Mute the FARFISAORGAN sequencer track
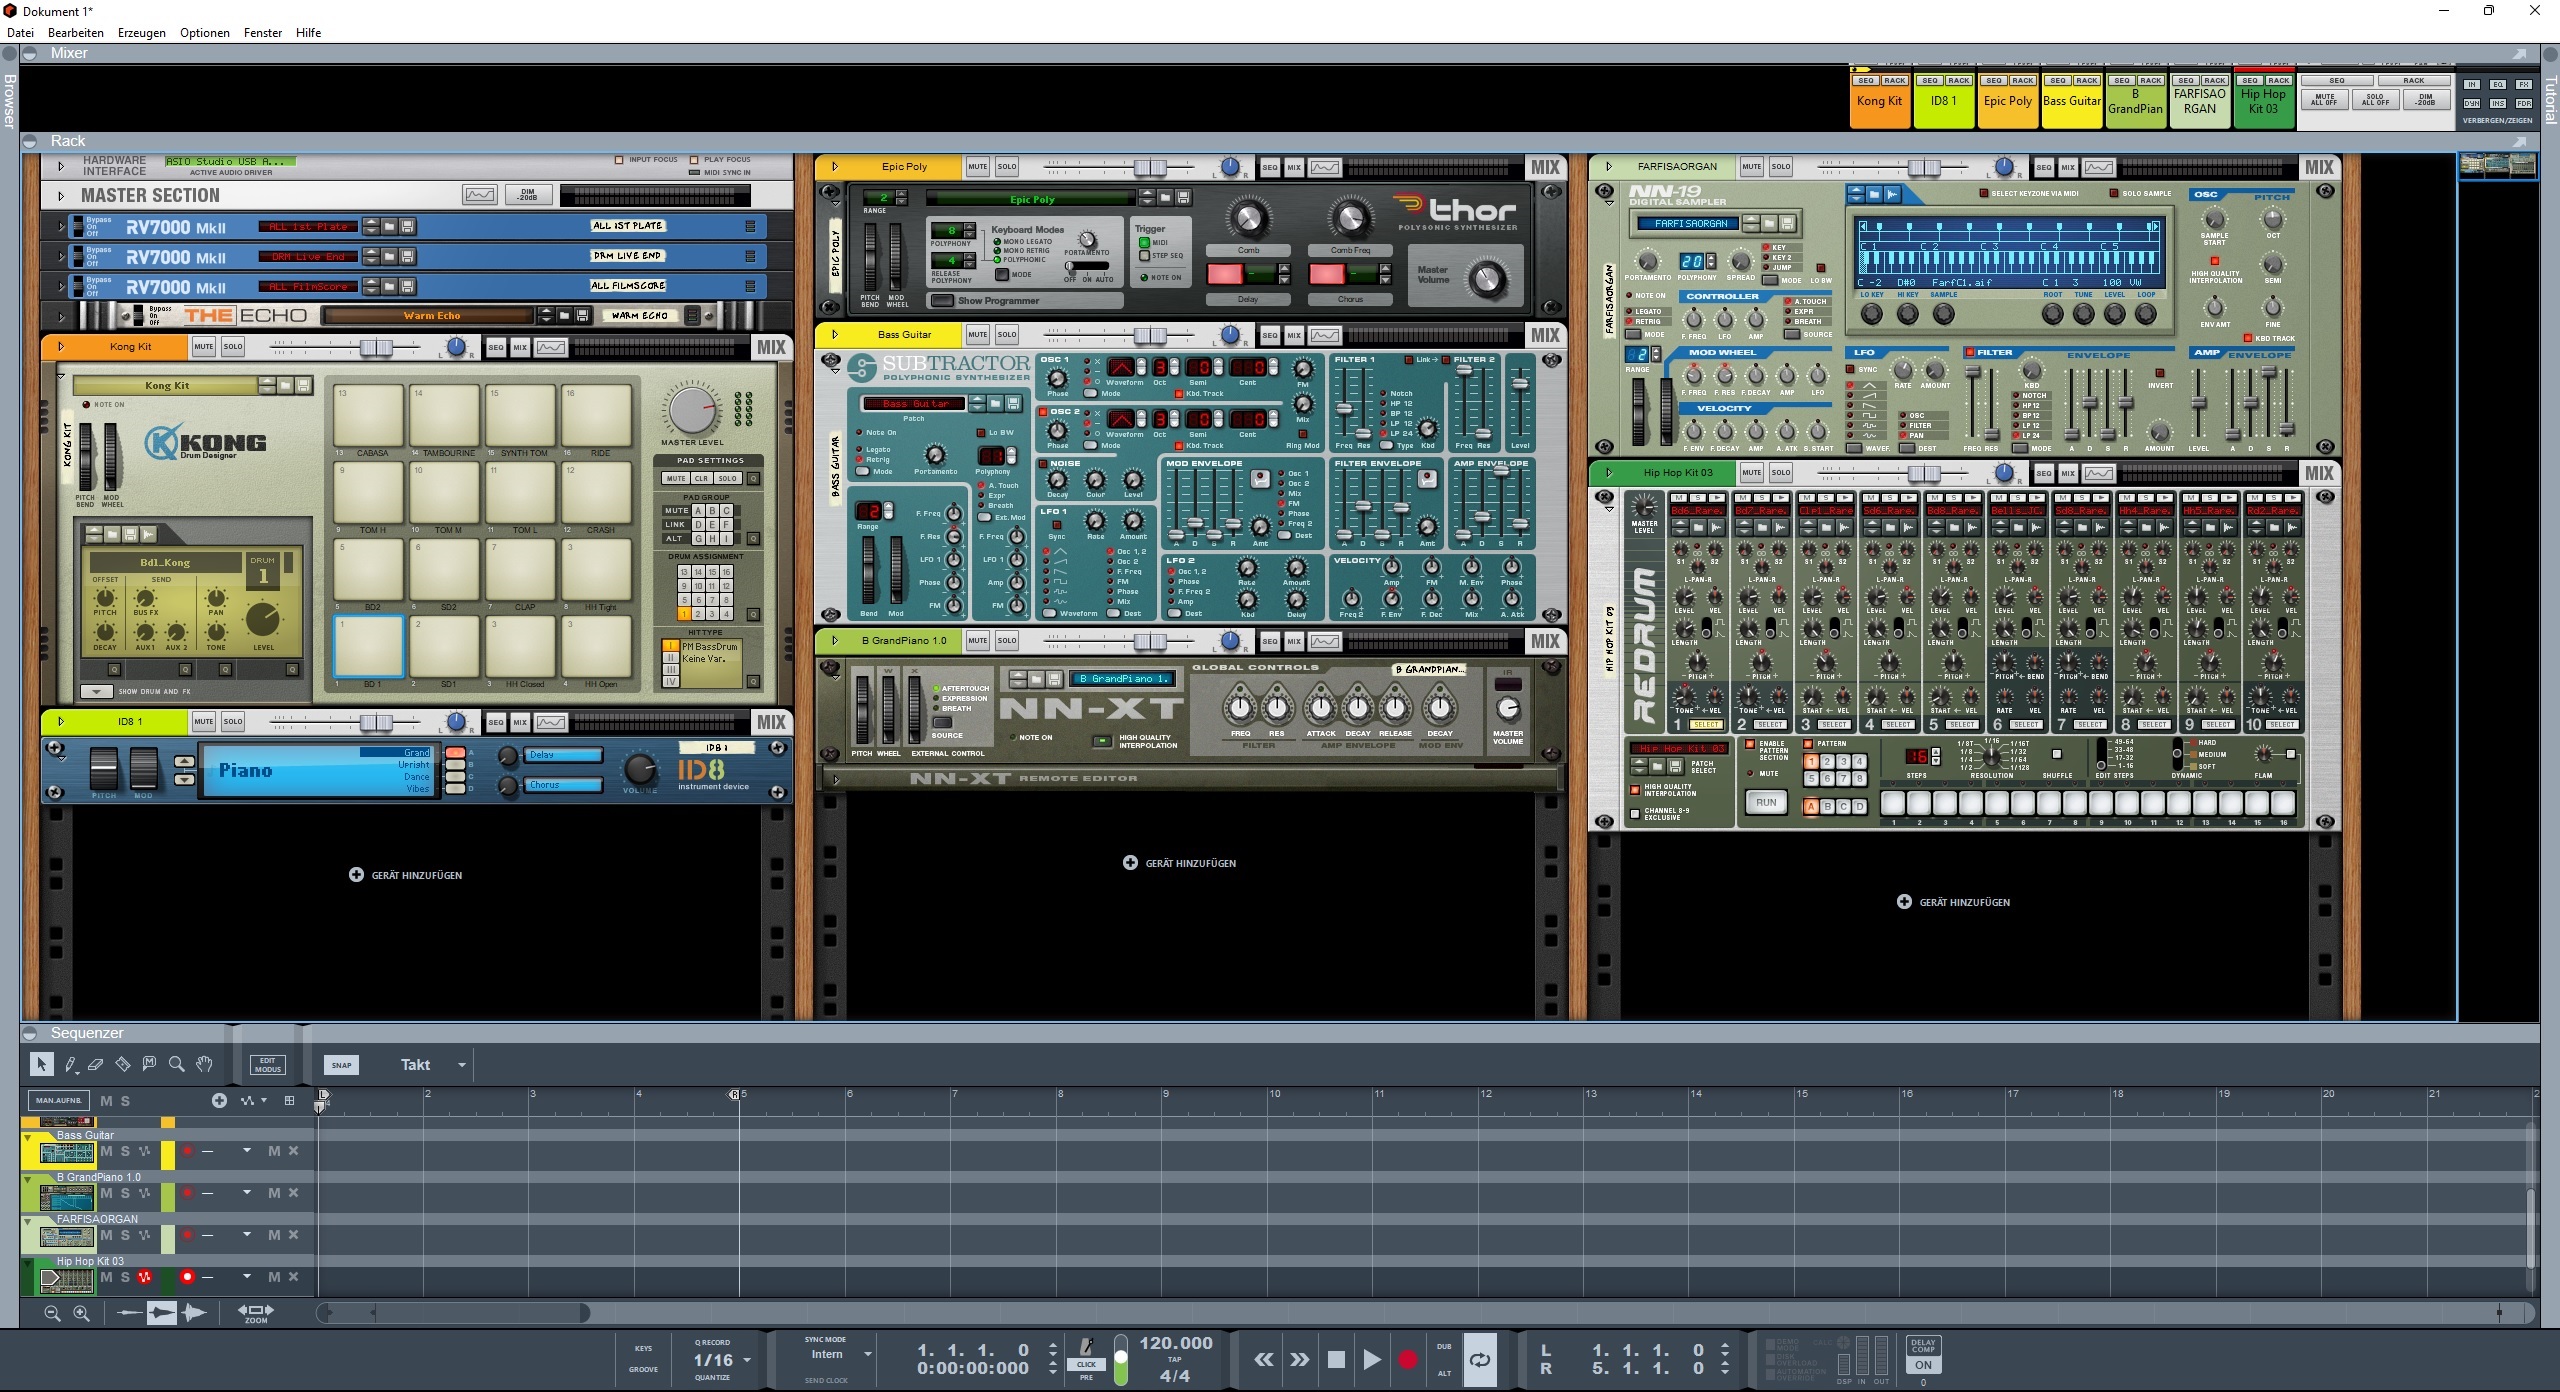Screen dimensions: 2560x1392 tap(106, 1235)
